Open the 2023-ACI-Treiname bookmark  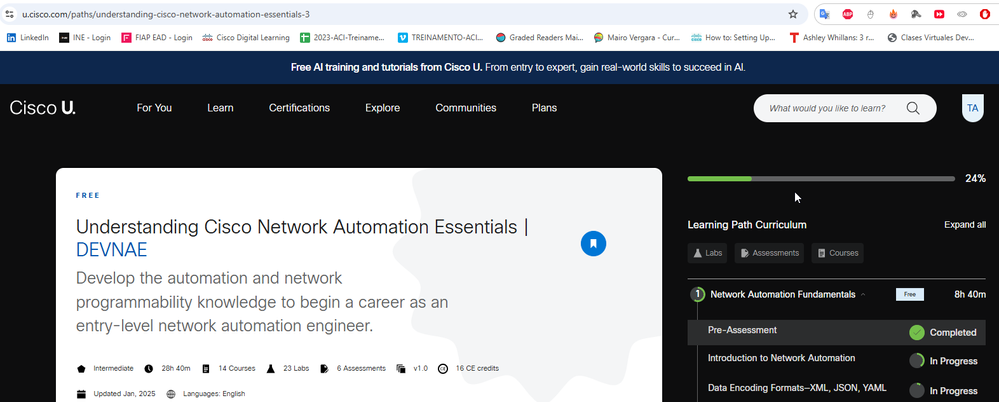pos(343,38)
